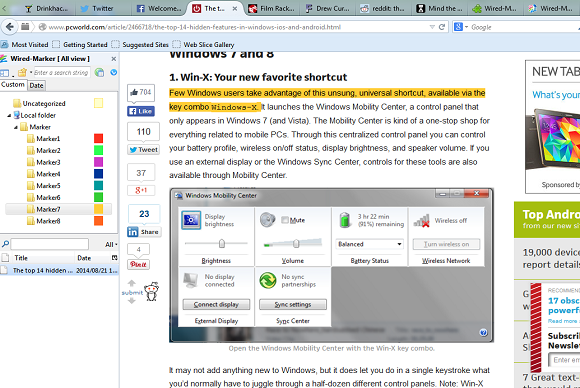Click the LinkedIn Share button
Image resolution: width=580 pixels, height=388 pixels.
point(144,232)
